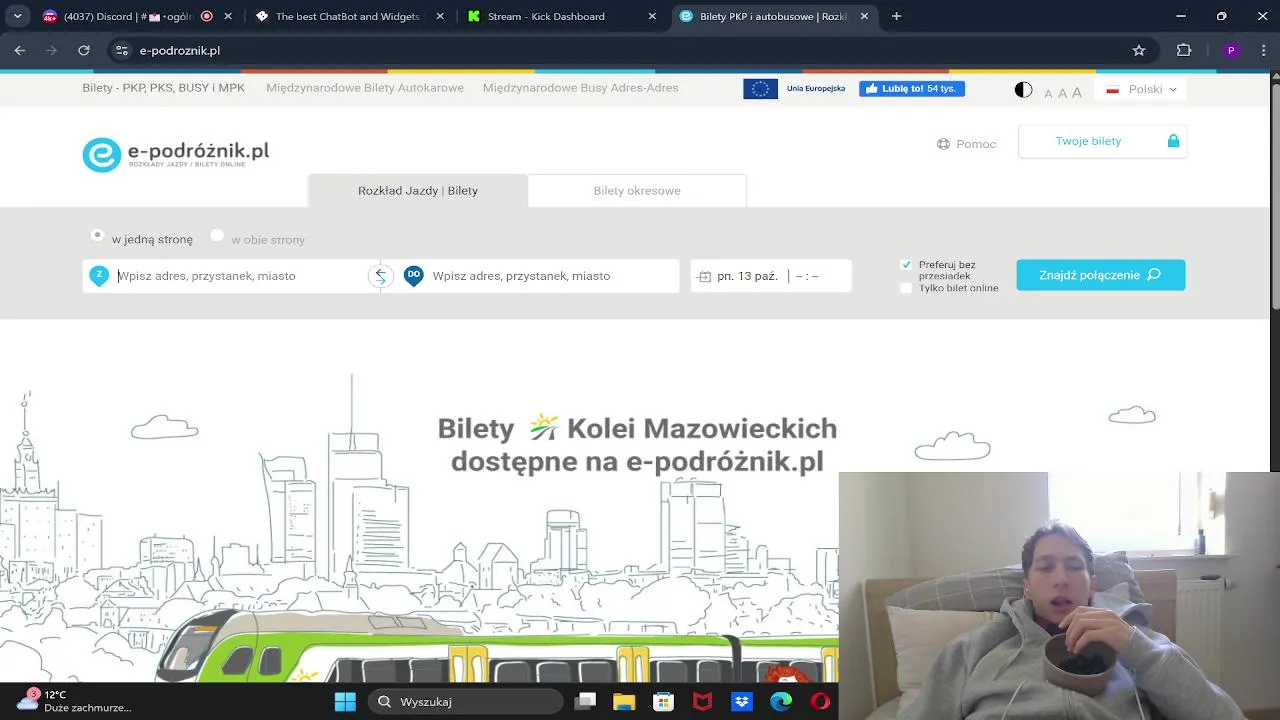Switch to 'Rozkład Jazdy | Bilety' tab
The image size is (1280, 720).
click(418, 191)
